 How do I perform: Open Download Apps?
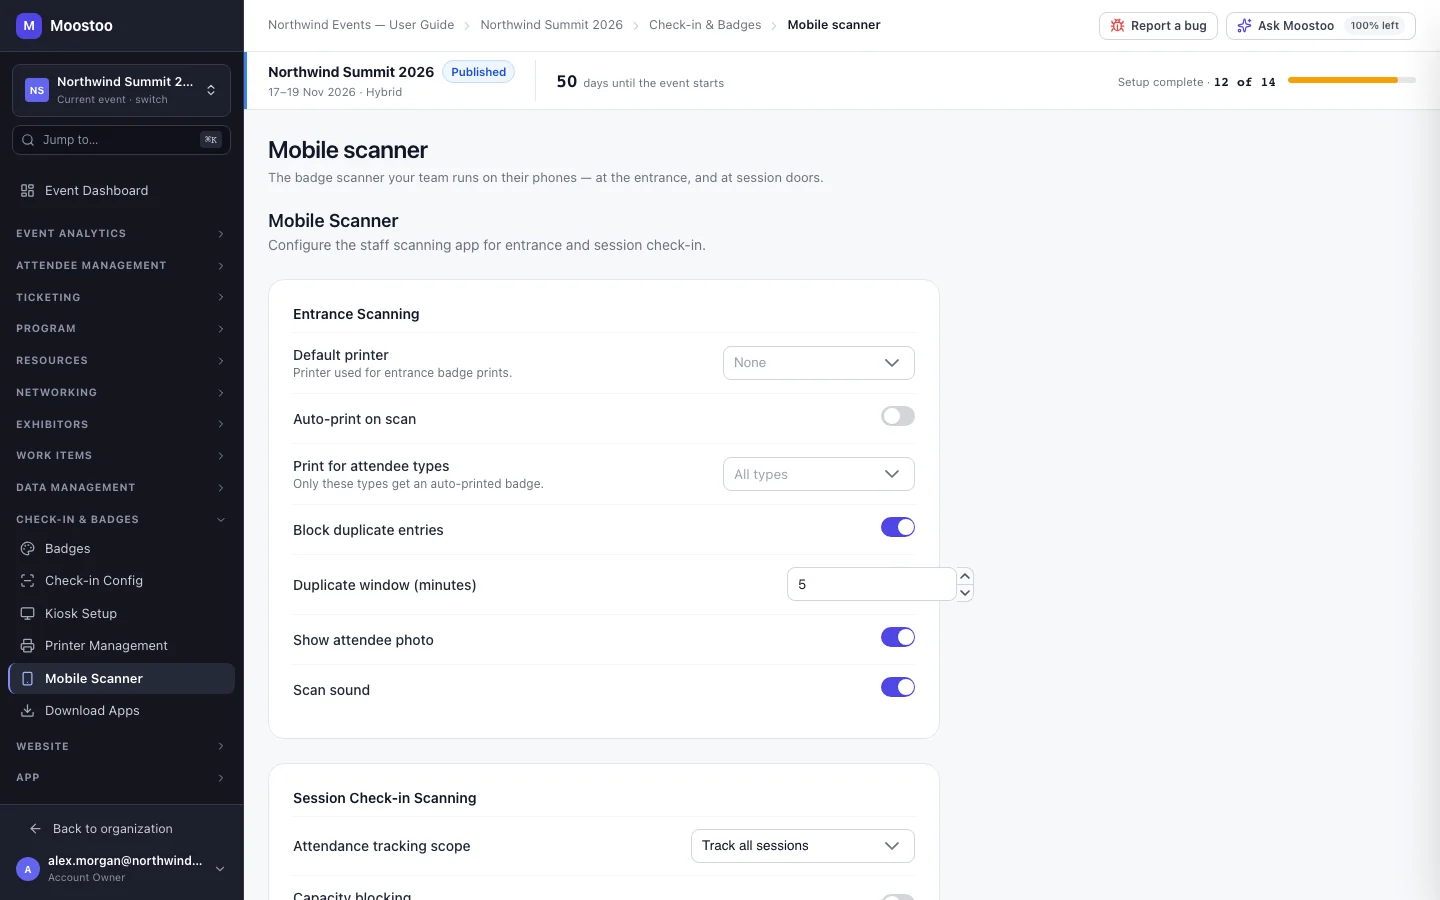122,711
